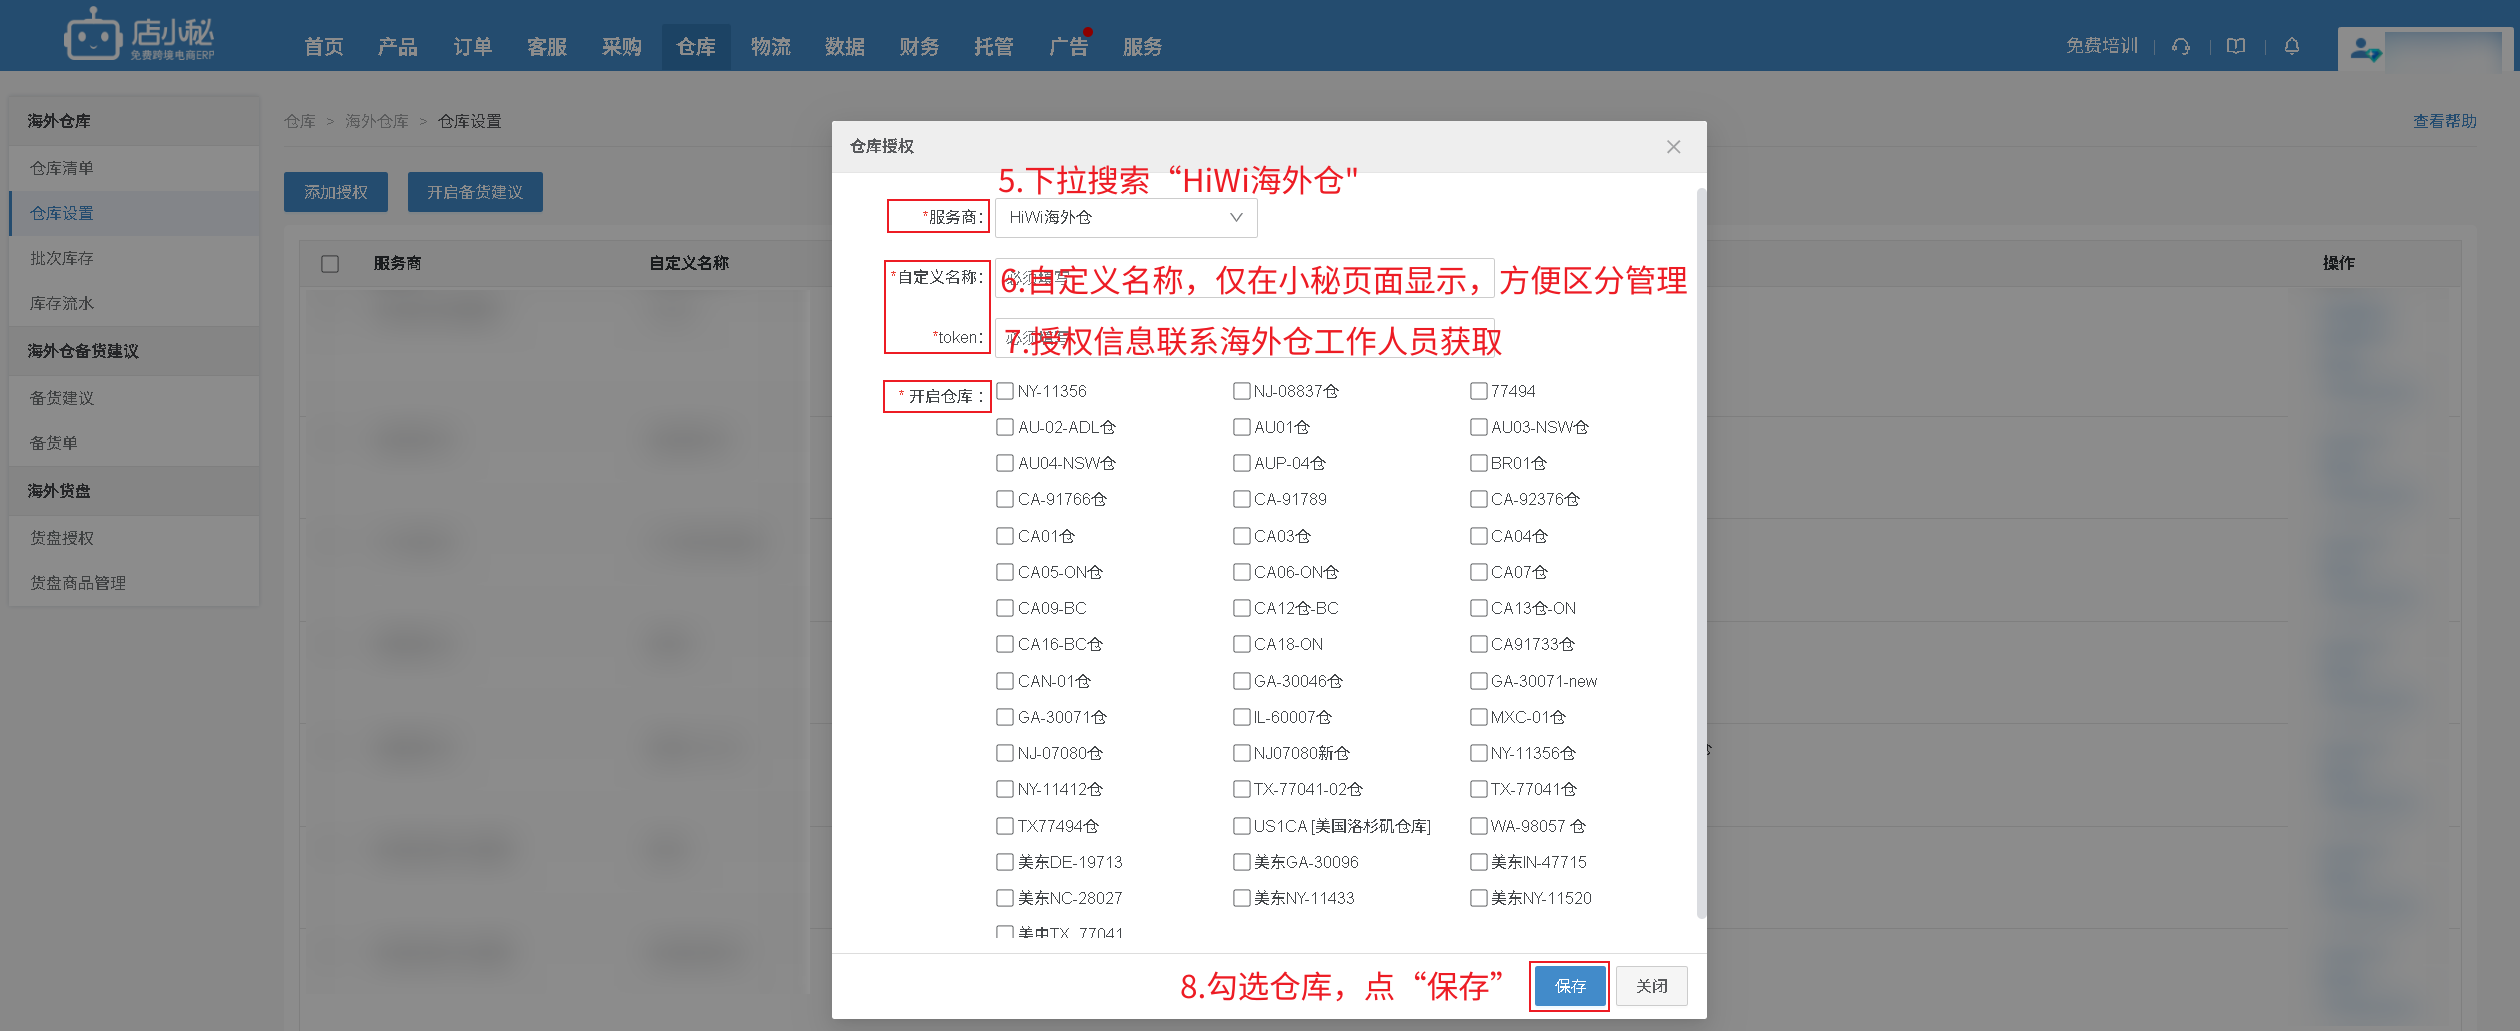Open the customer support headset icon

click(x=2181, y=46)
